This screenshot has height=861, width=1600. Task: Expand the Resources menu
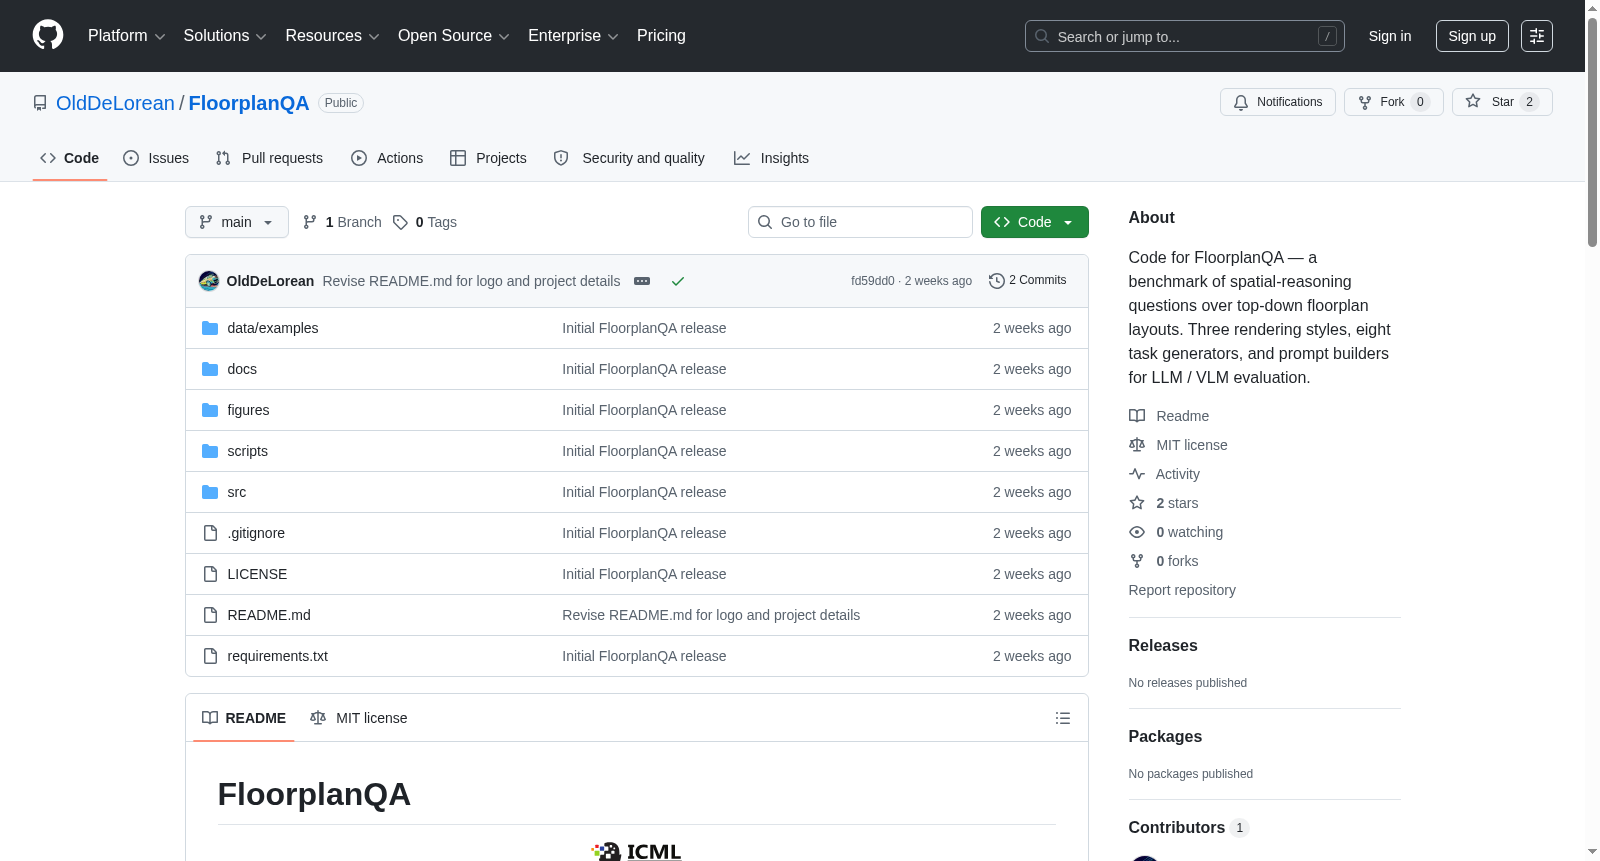click(x=332, y=36)
